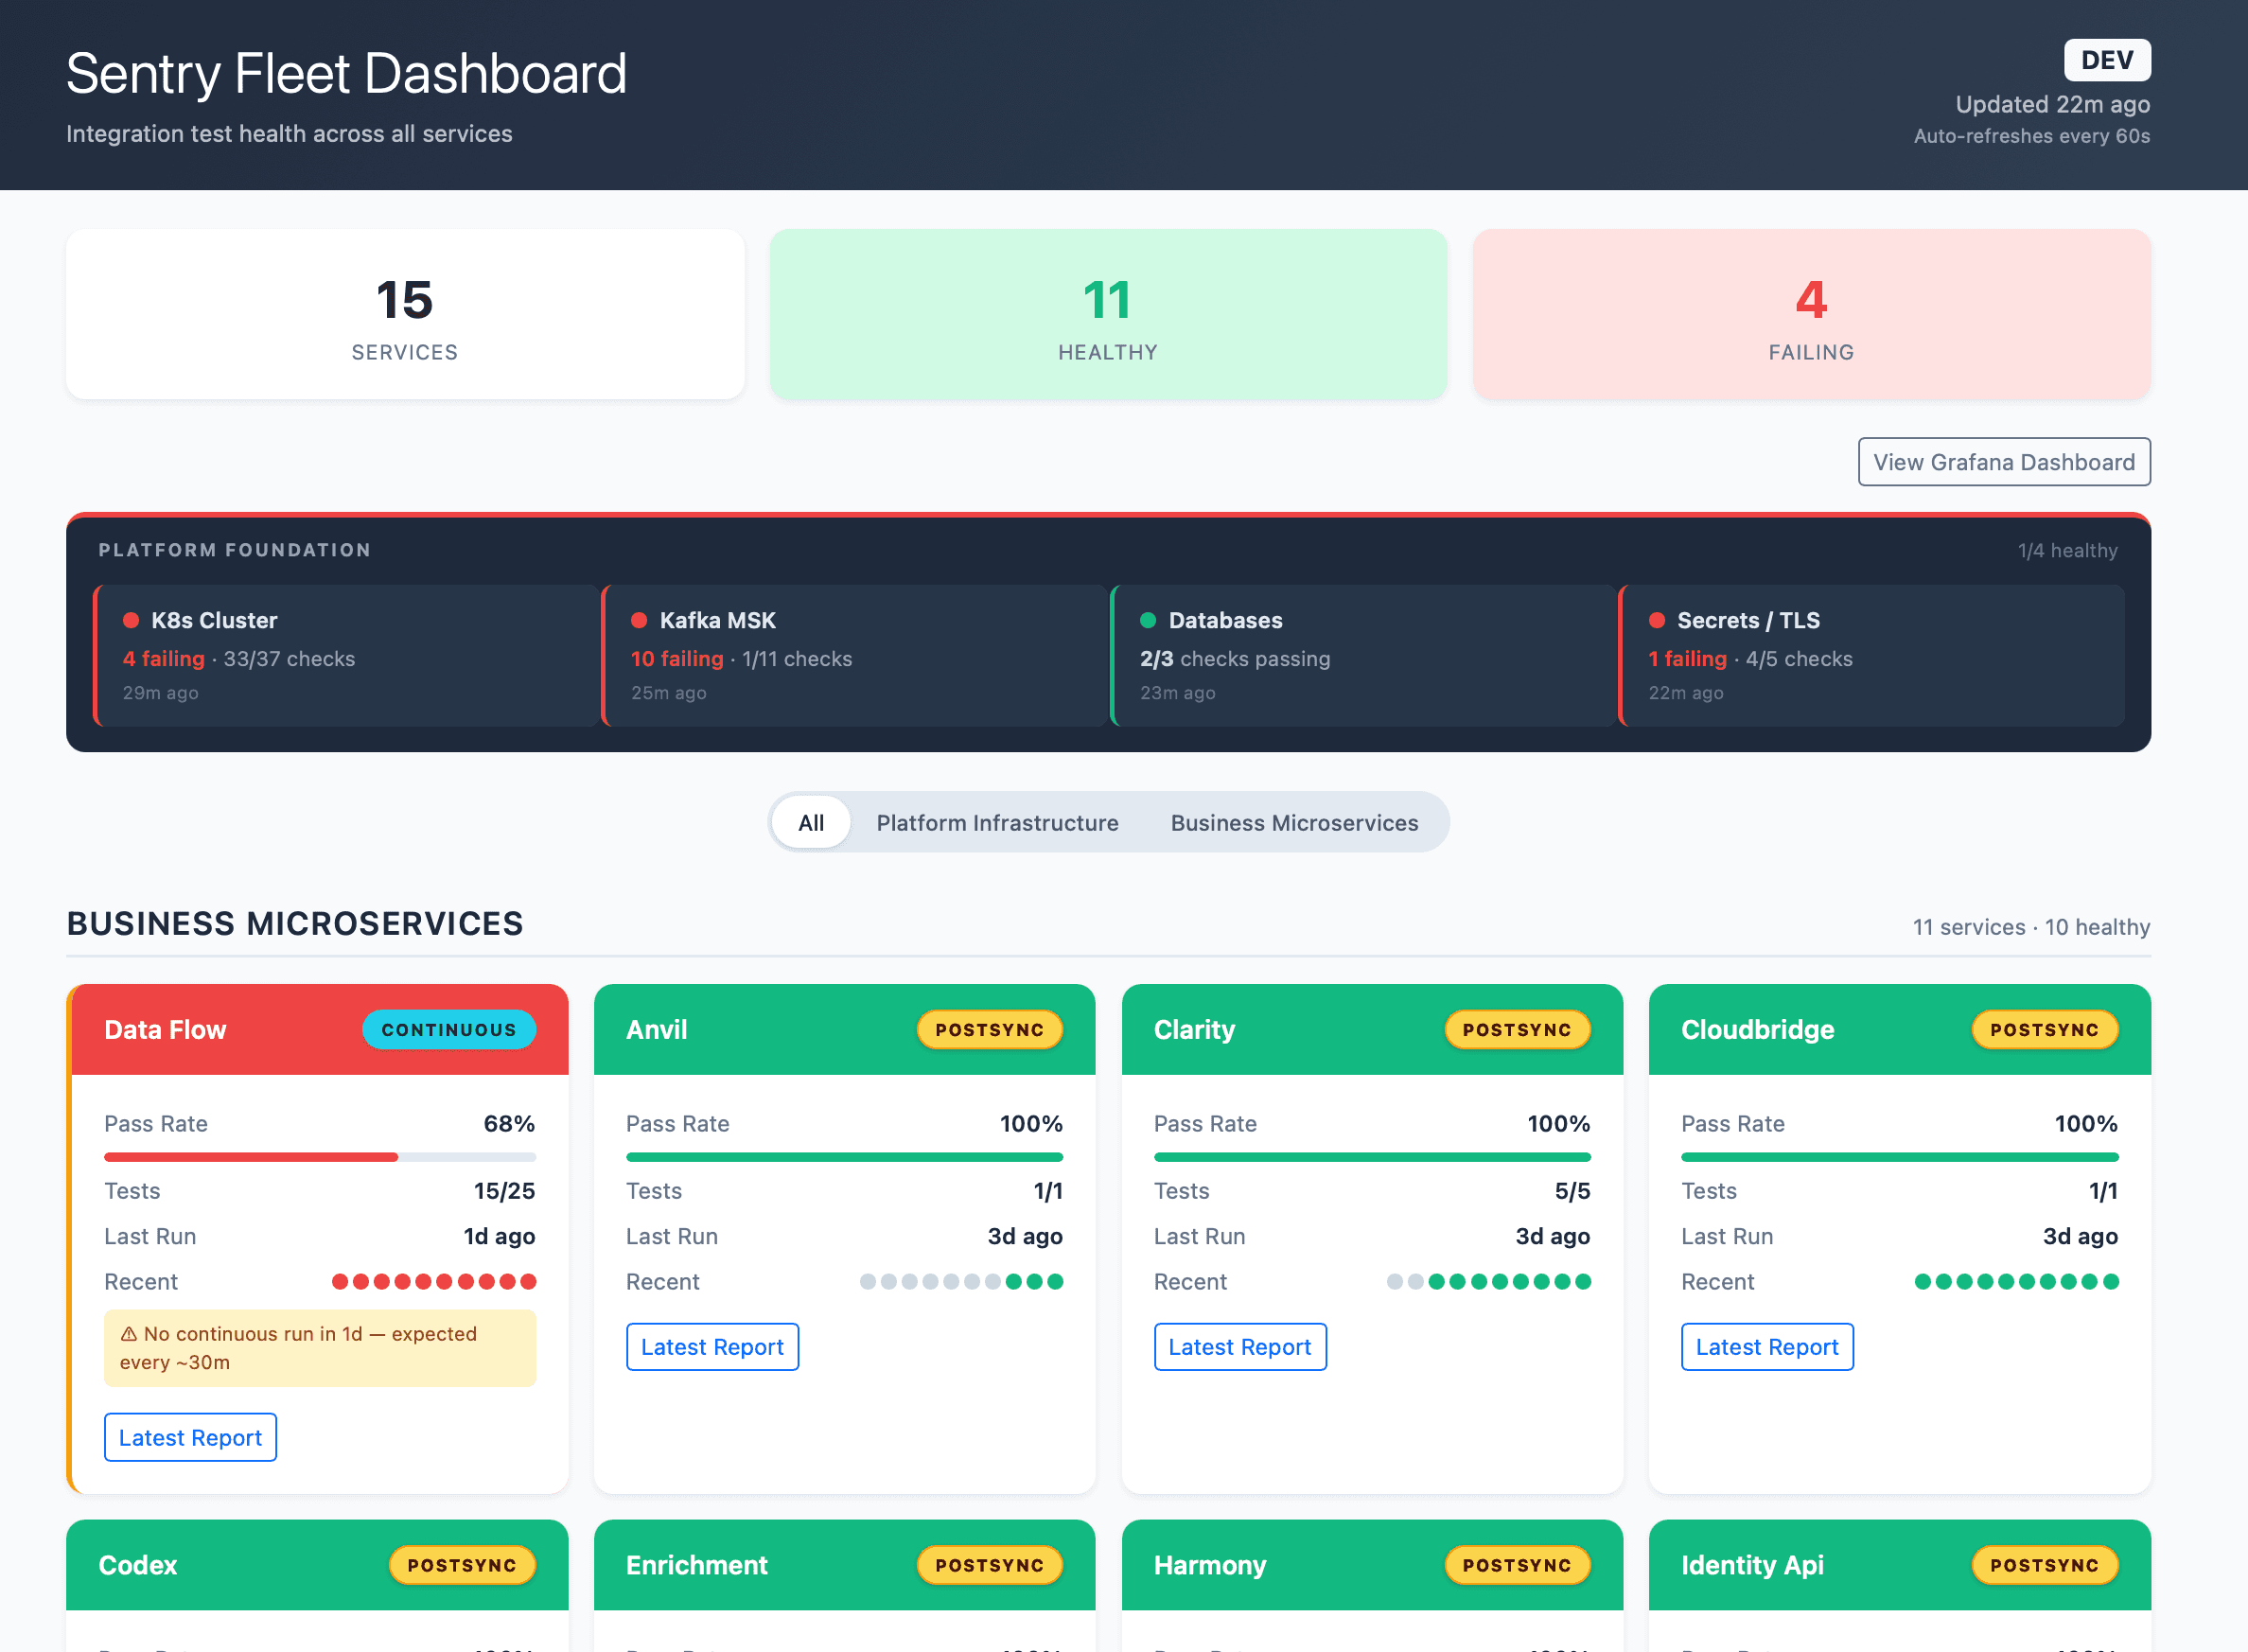The width and height of the screenshot is (2248, 1652).
Task: Click the Cloudbridge recent runs dots row
Action: pos(2016,1281)
